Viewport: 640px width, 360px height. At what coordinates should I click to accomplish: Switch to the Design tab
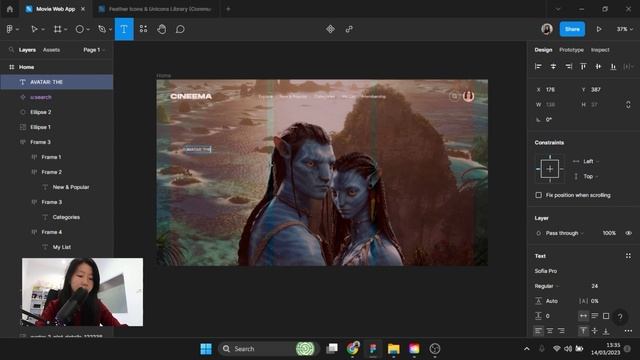[543, 50]
